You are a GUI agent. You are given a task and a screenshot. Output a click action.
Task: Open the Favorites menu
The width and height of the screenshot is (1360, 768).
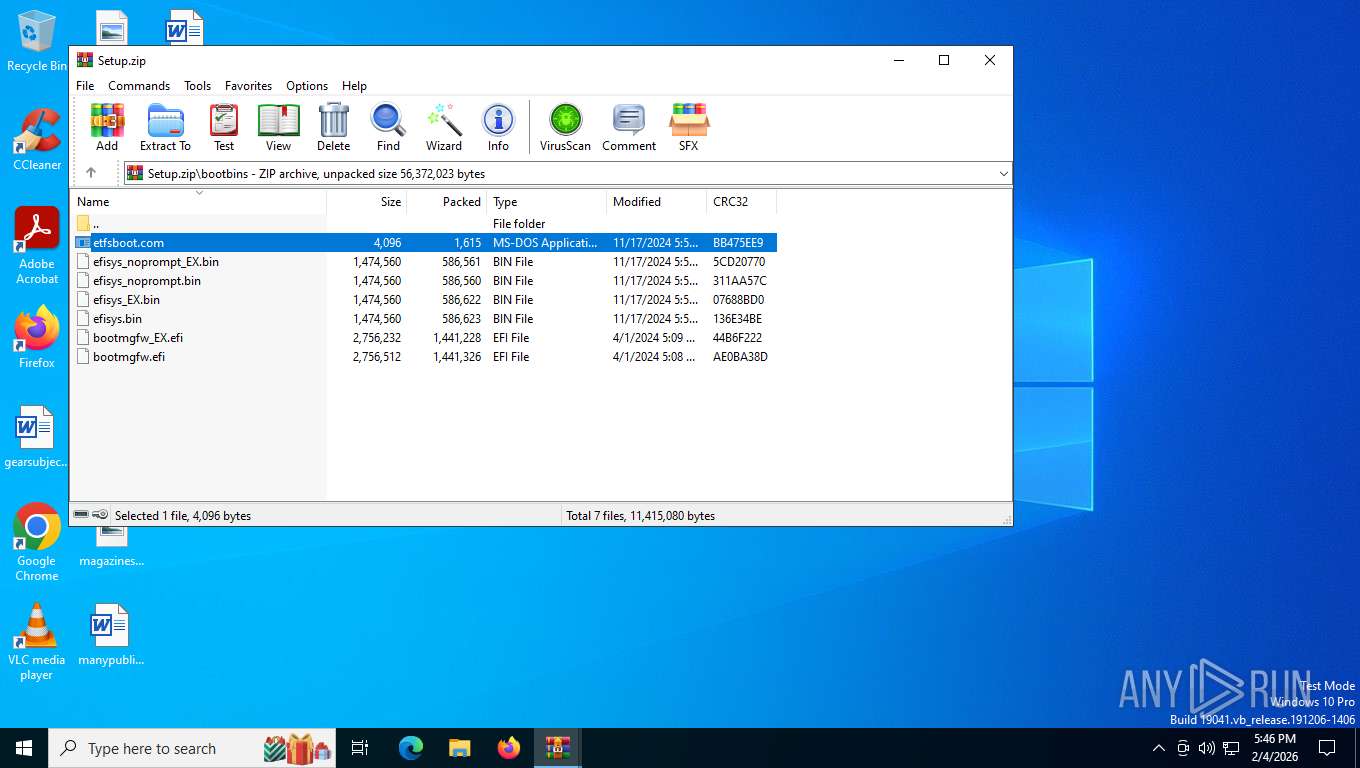(248, 86)
